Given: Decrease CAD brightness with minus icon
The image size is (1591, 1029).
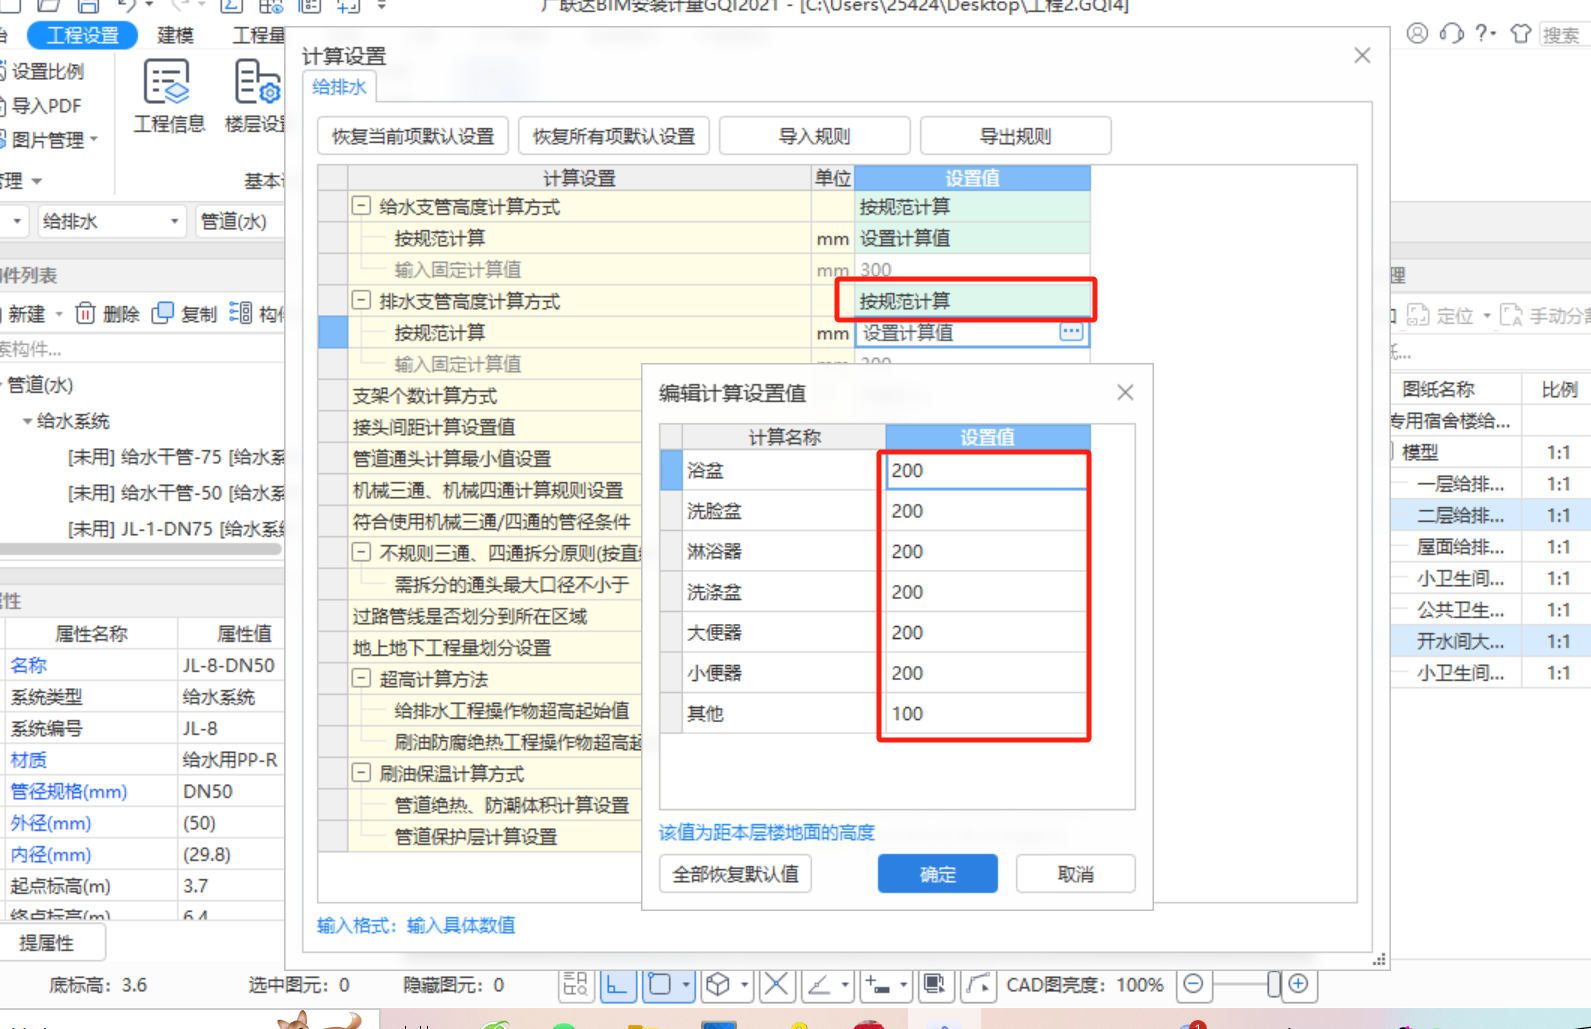Looking at the screenshot, I should 1193,985.
